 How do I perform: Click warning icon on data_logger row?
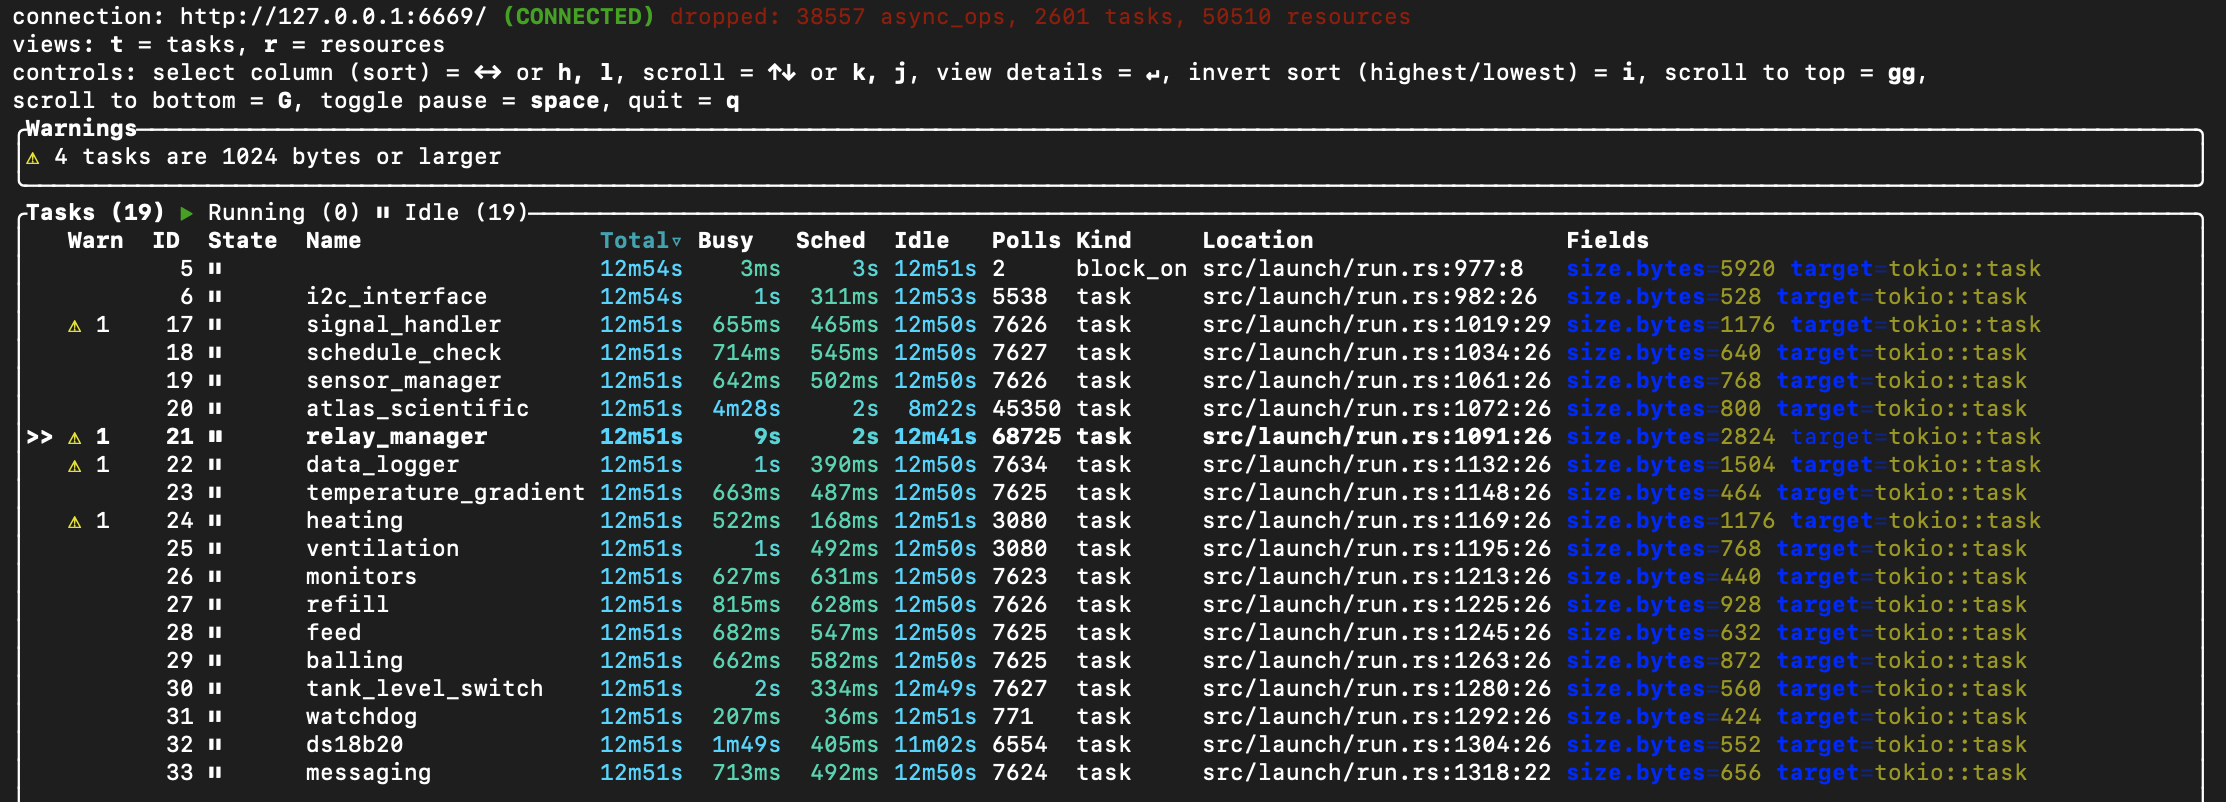[74, 466]
